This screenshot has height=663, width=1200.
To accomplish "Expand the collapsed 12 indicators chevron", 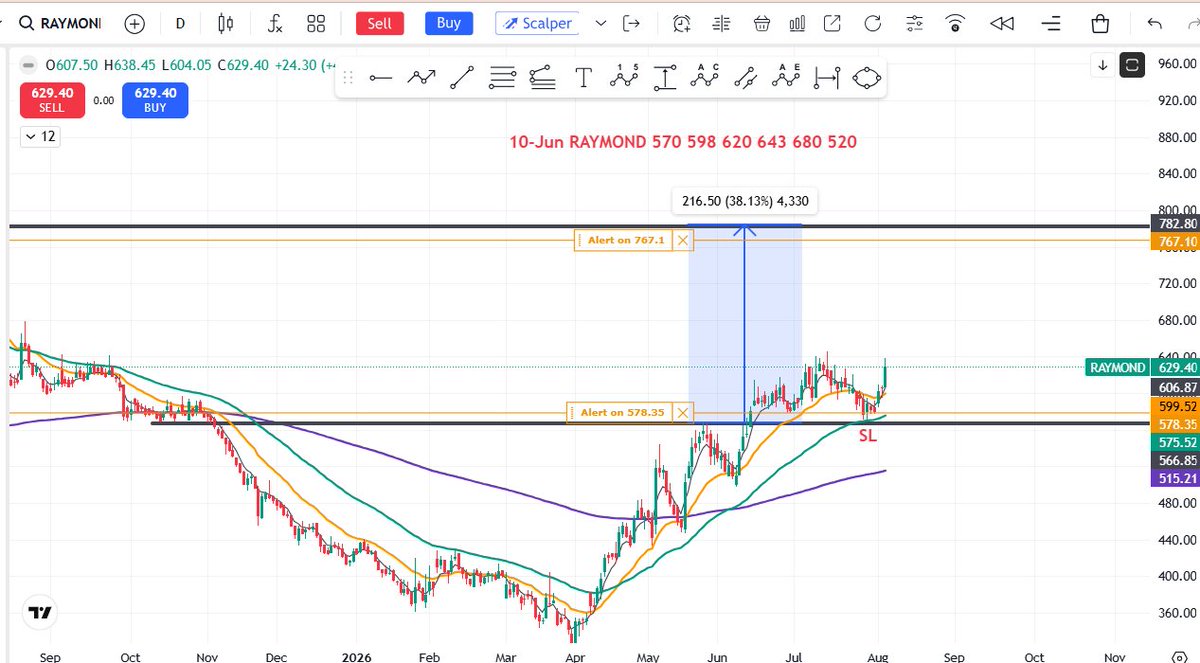I will (x=40, y=136).
